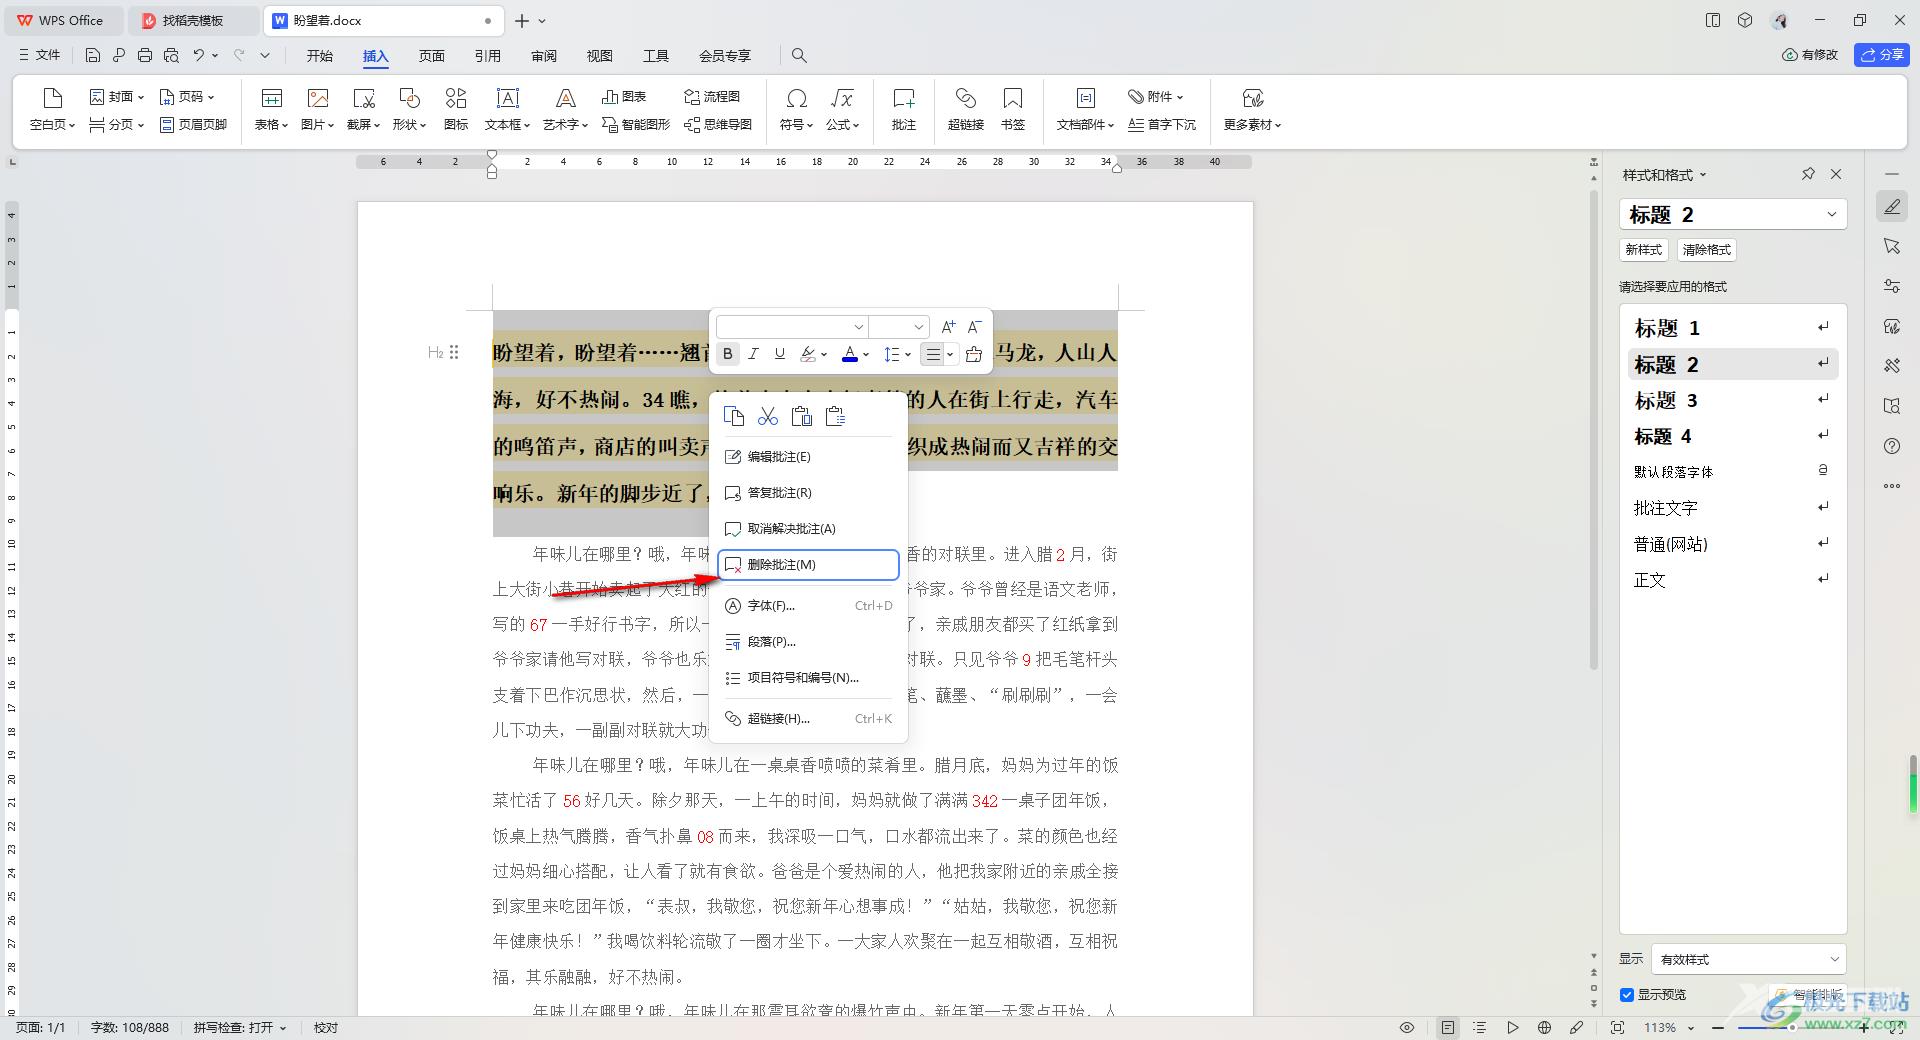The width and height of the screenshot is (1920, 1040).
Task: Click the 有修改 status button
Action: click(1811, 55)
